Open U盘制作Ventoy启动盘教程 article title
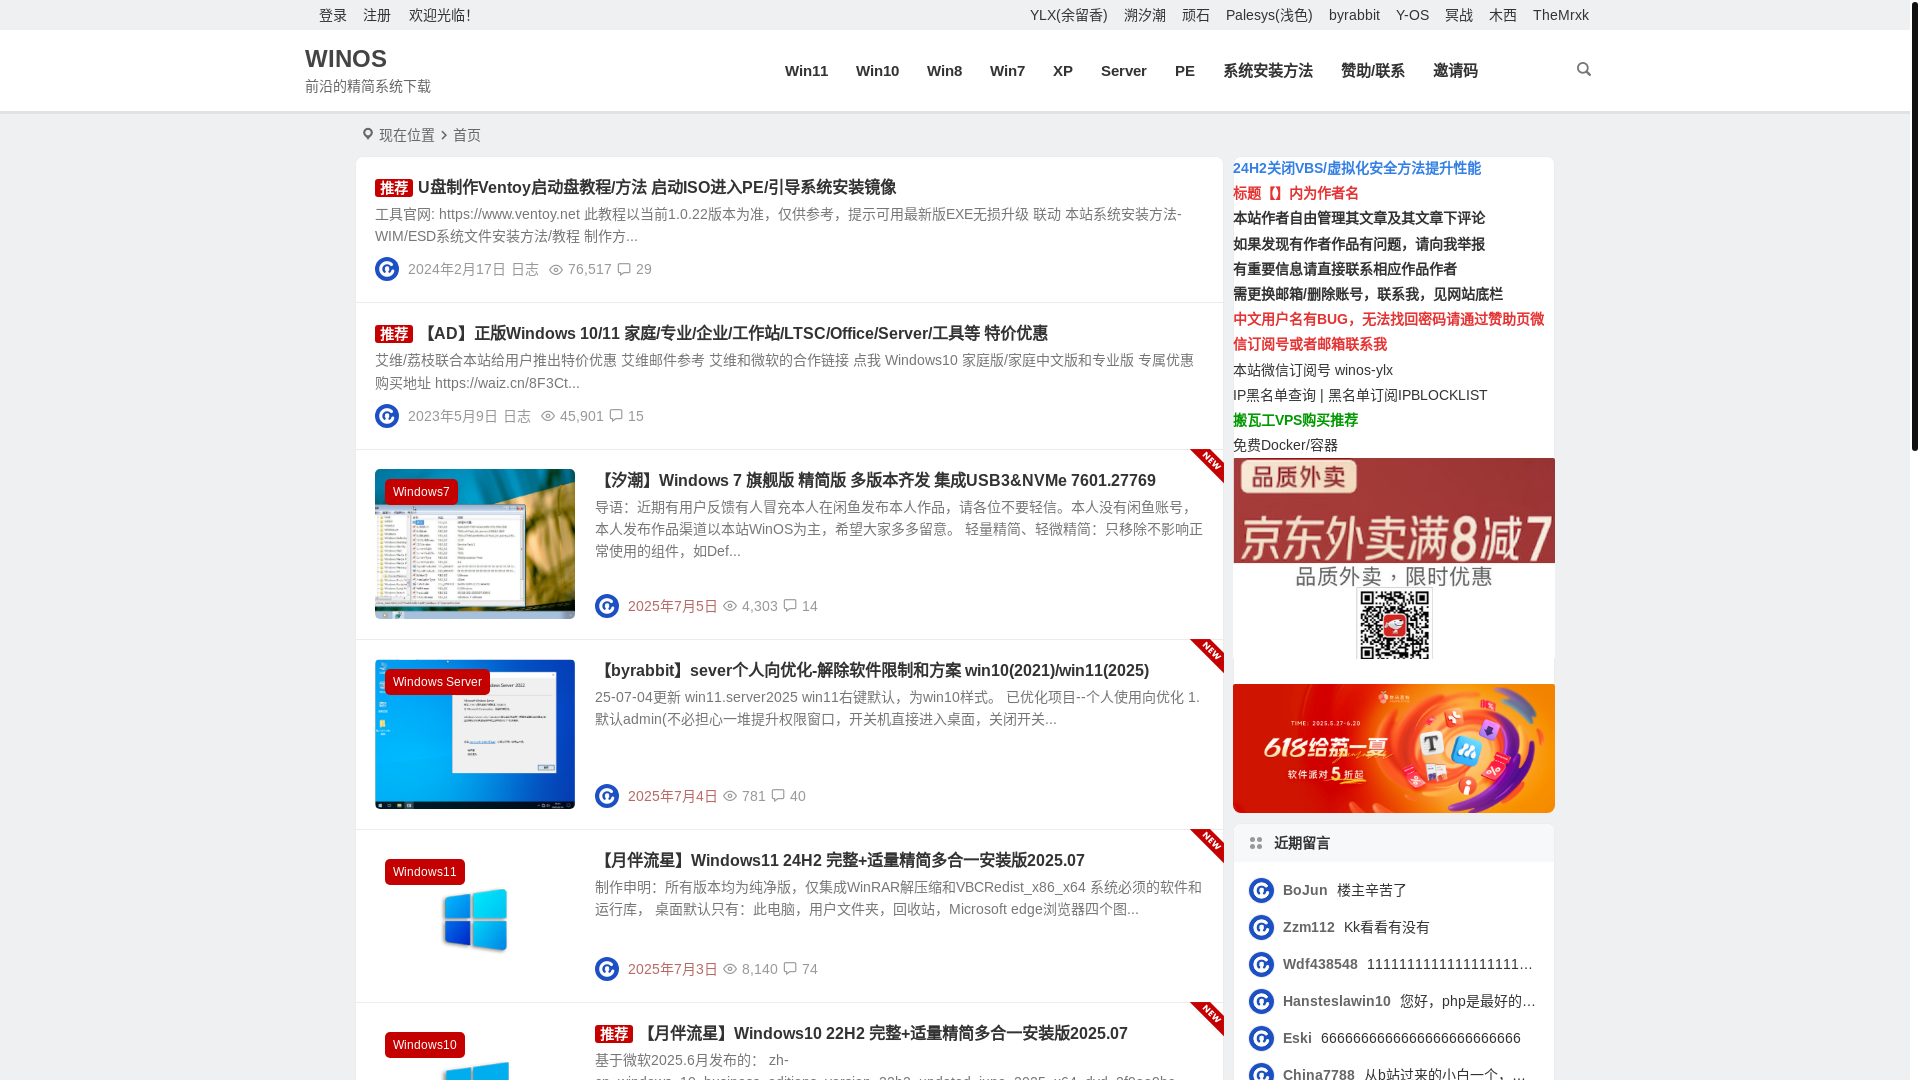 657,187
